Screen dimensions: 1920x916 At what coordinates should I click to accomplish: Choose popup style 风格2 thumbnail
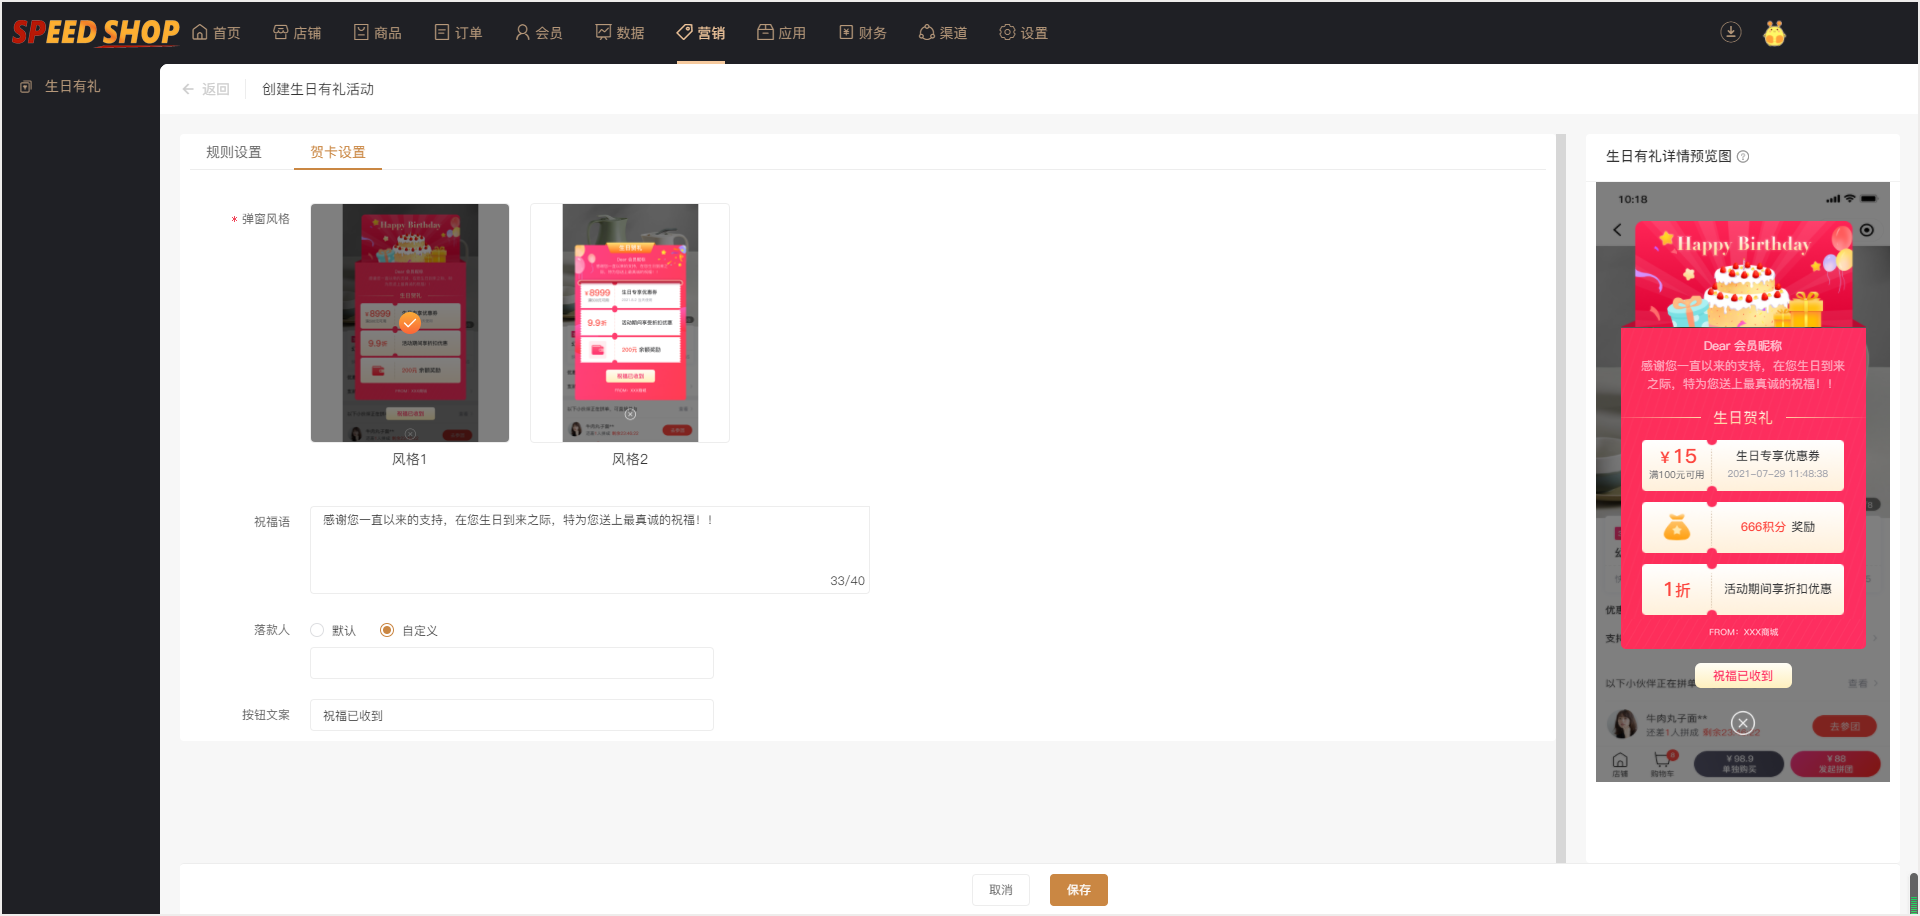(630, 323)
